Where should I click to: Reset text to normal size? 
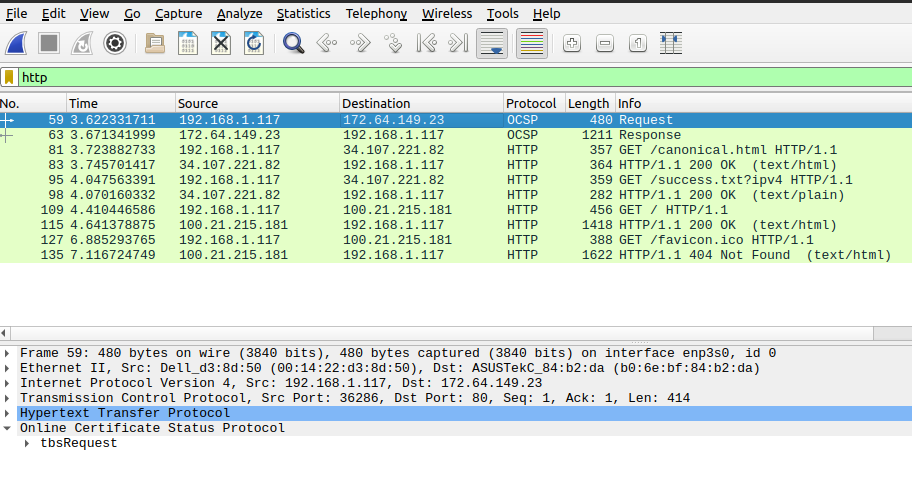pyautogui.click(x=638, y=43)
